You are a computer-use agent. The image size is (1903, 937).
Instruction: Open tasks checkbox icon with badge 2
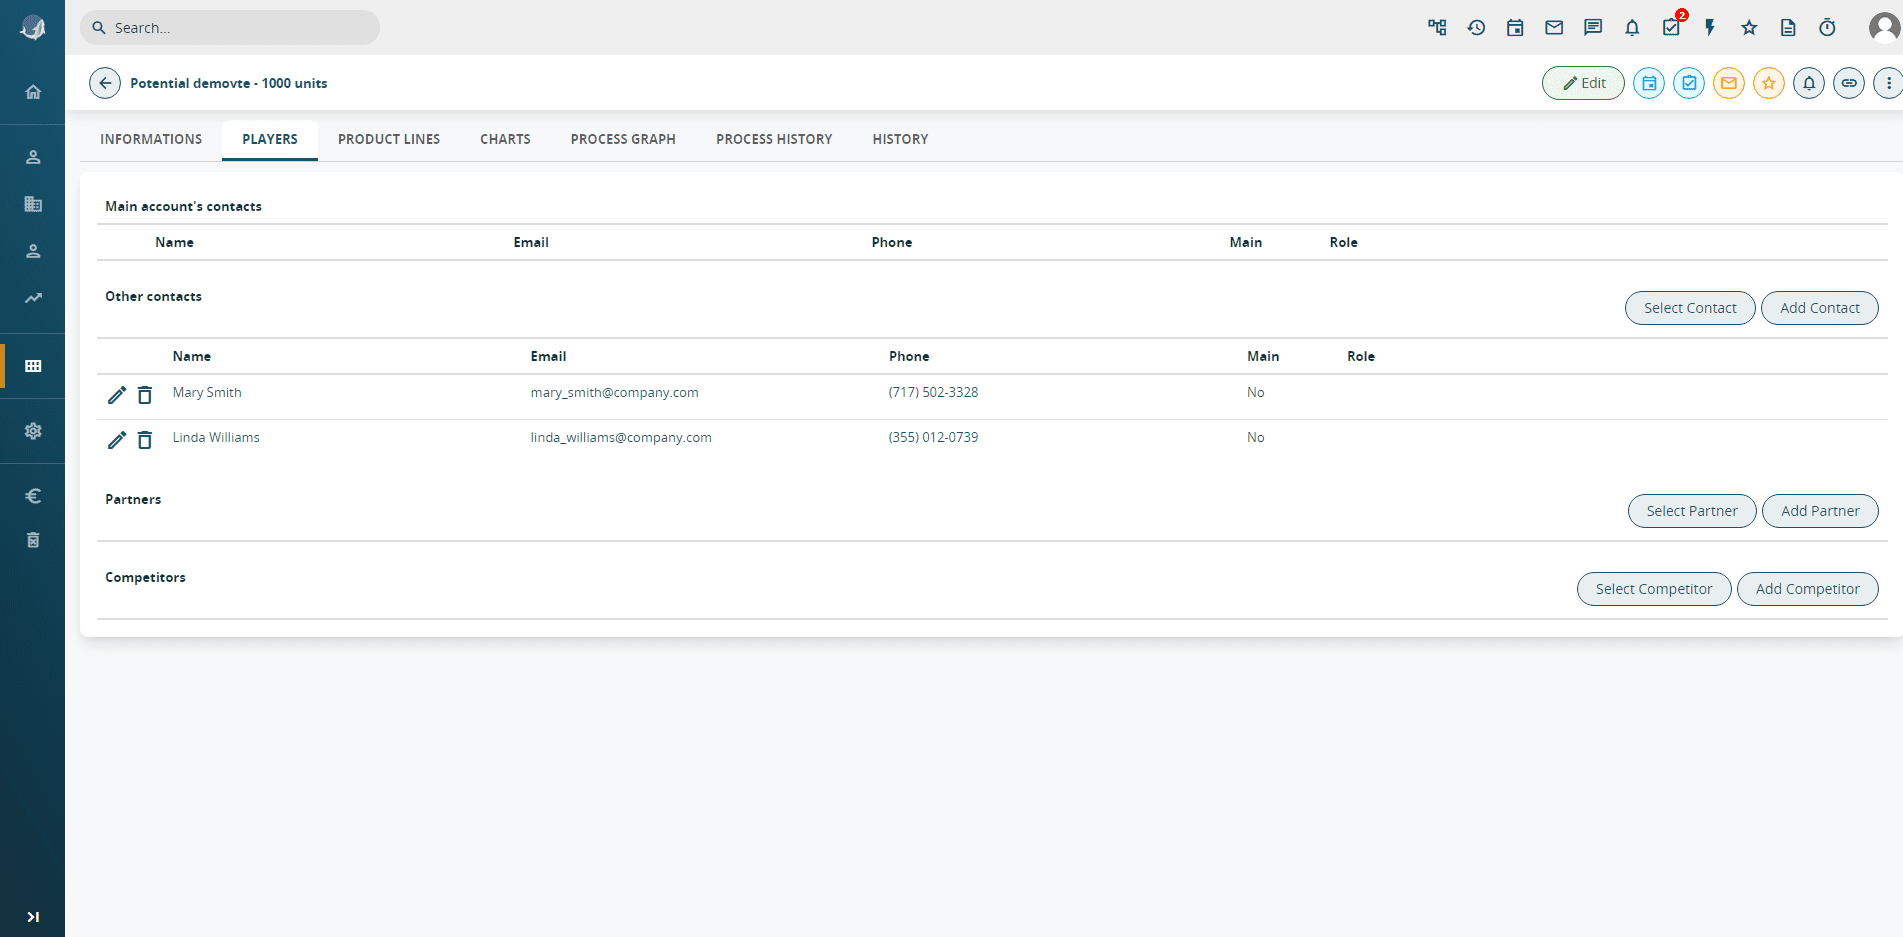click(x=1672, y=27)
